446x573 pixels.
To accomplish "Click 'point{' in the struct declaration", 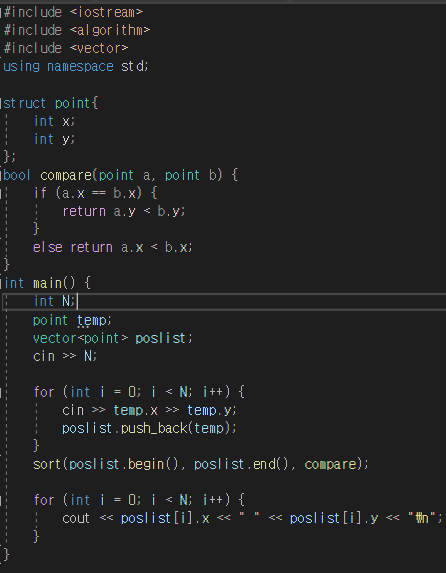I will tap(76, 103).
